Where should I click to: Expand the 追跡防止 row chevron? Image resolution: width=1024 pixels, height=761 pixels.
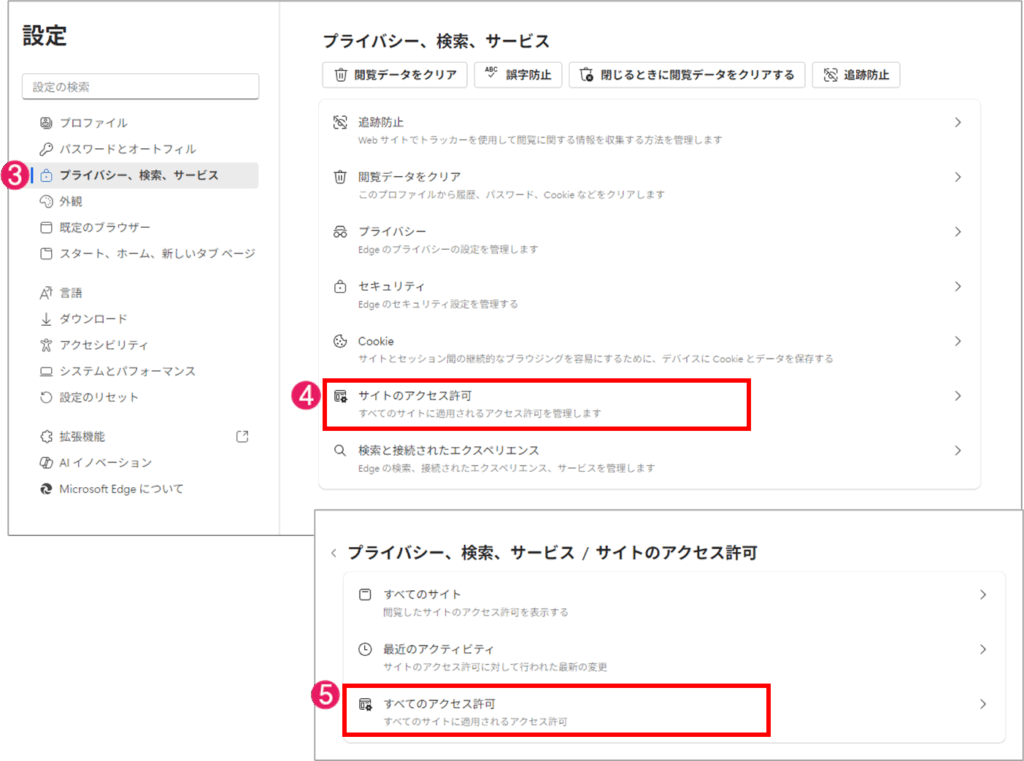click(957, 123)
